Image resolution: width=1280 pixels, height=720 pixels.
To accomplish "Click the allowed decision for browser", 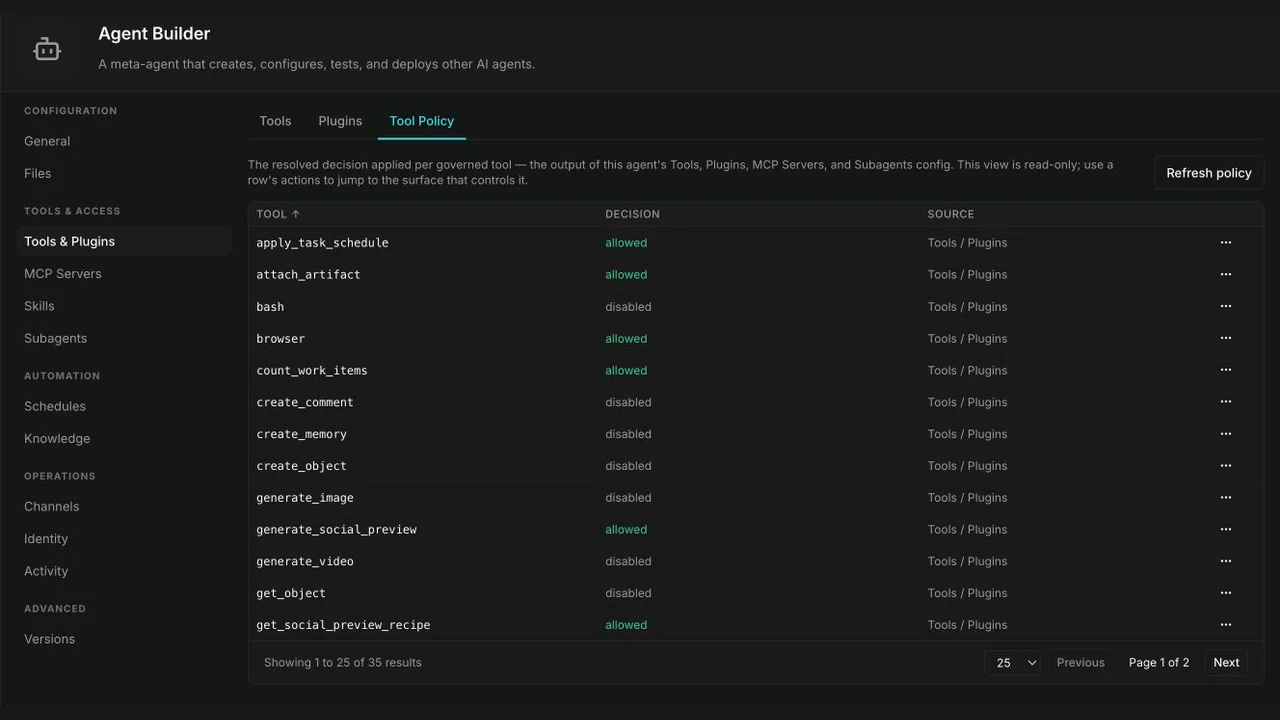I will [x=626, y=339].
